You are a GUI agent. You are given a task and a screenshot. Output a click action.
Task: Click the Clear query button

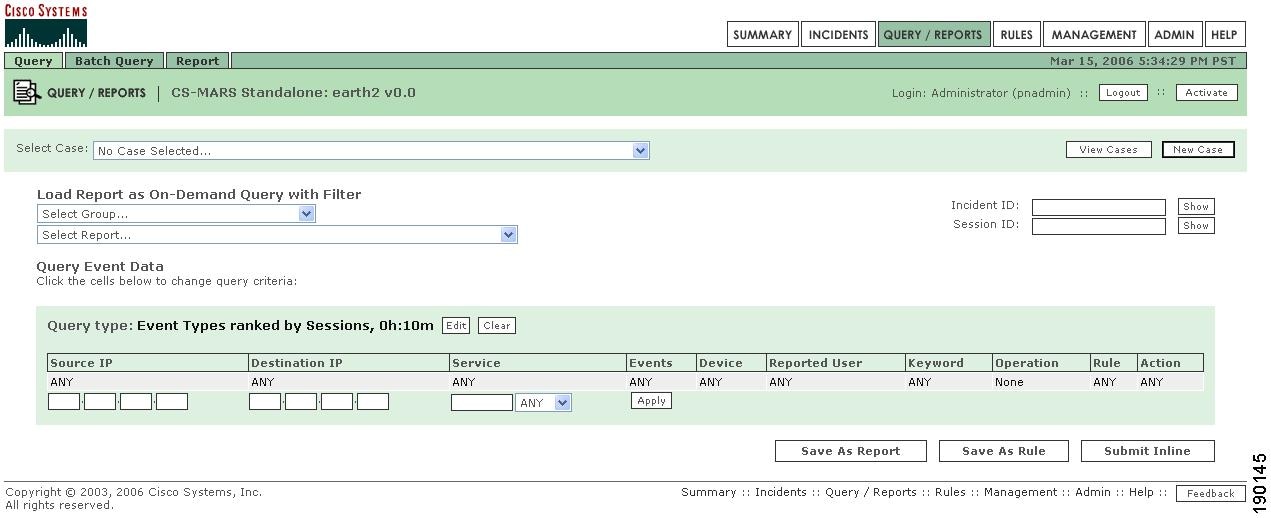[497, 326]
